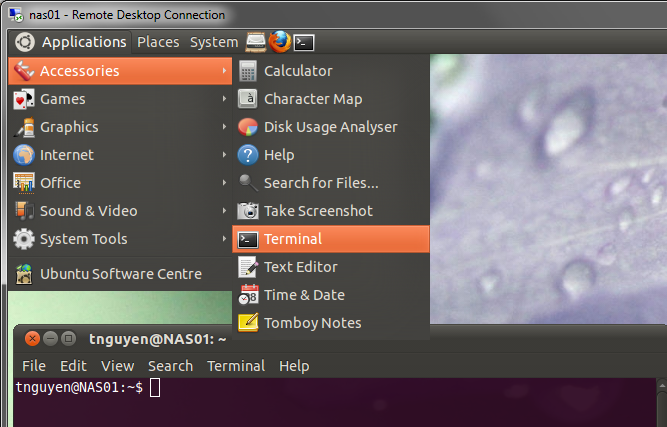667x427 pixels.
Task: Click the Ubuntu Software Centre icon
Action: (24, 274)
